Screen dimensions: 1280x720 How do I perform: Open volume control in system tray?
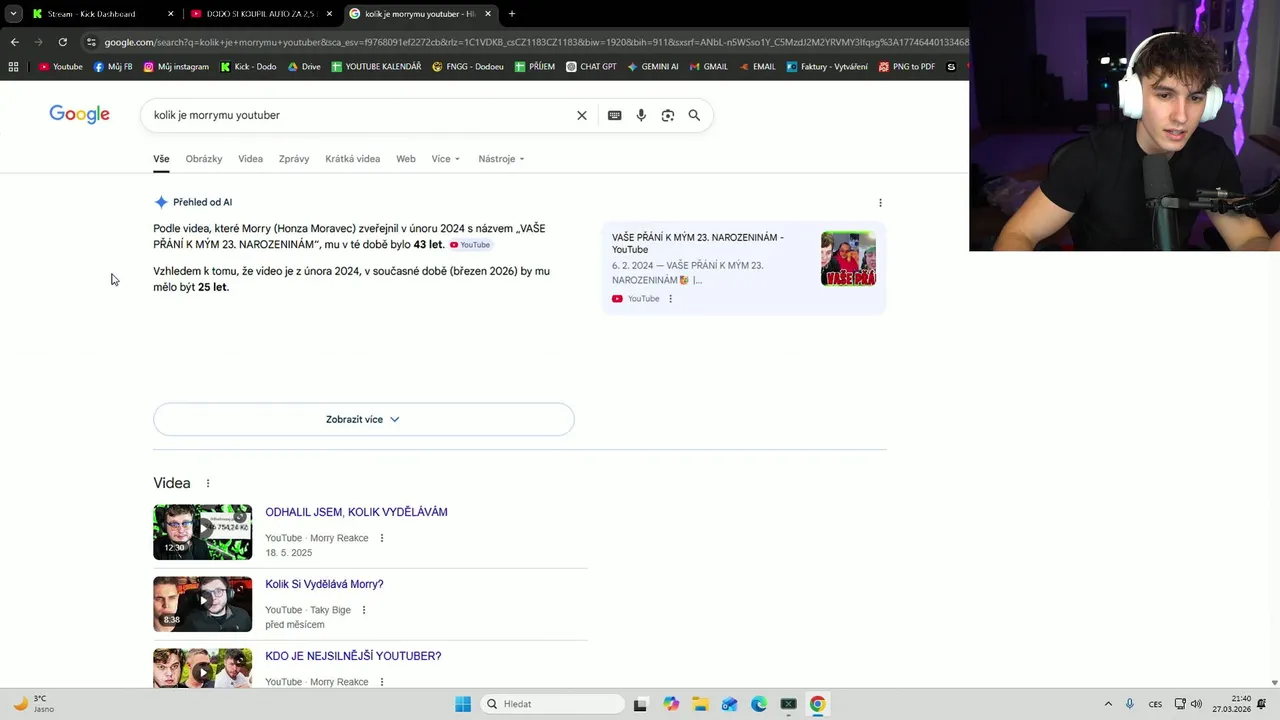coord(1197,704)
